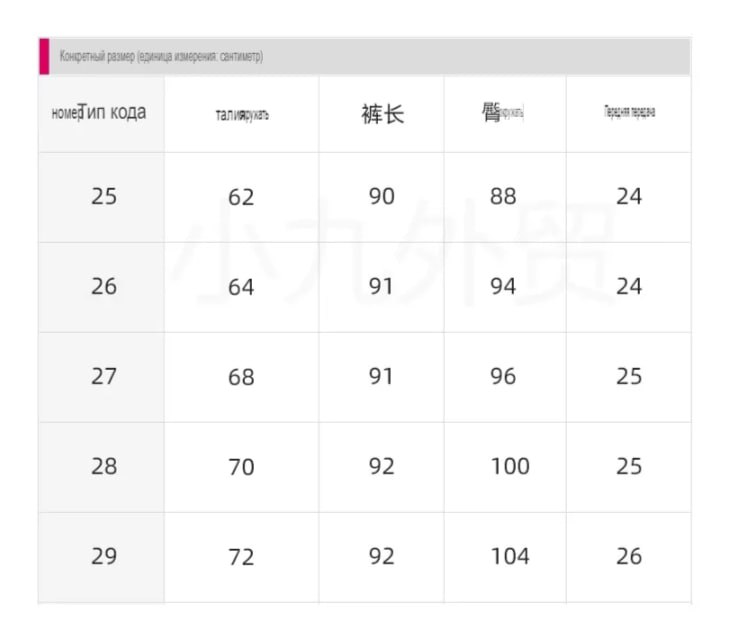Click the 裤长 pants length header
The height and width of the screenshot is (627, 739).
(382, 114)
